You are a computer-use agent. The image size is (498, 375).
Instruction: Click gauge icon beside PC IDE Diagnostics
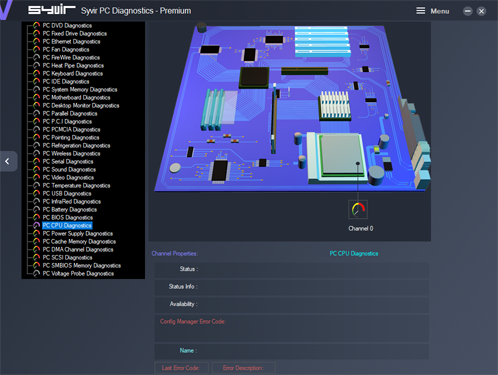[x=36, y=81]
